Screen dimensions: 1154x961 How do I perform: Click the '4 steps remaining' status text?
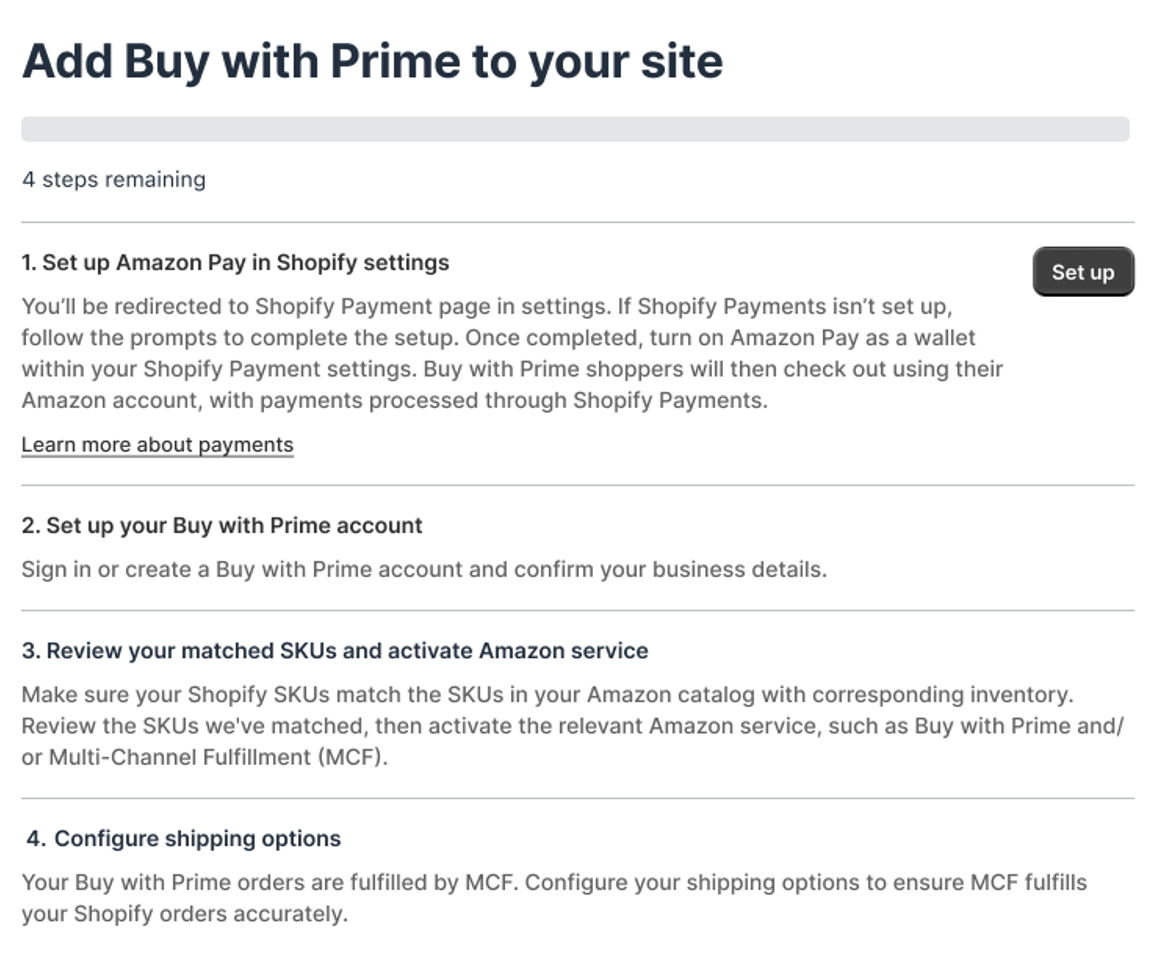[x=114, y=180]
